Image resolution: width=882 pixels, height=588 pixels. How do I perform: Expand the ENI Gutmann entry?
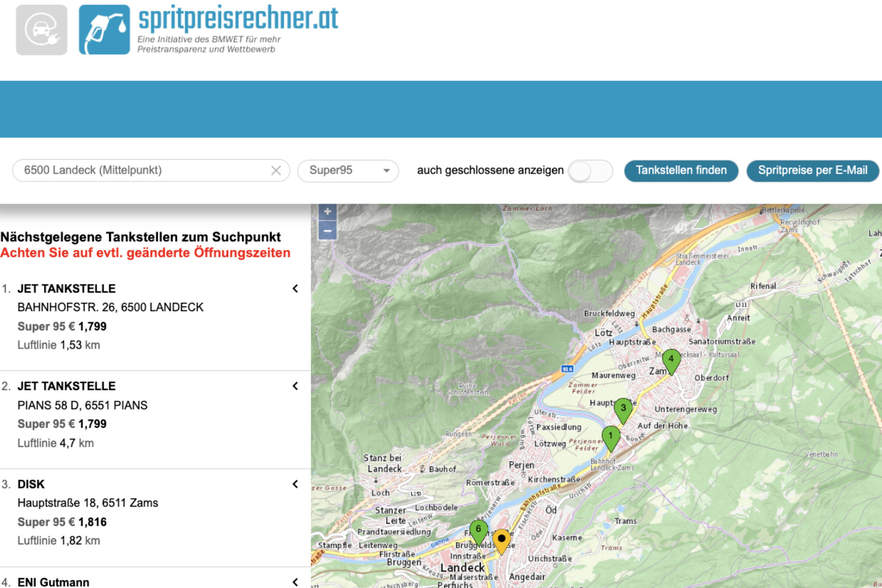click(x=295, y=582)
